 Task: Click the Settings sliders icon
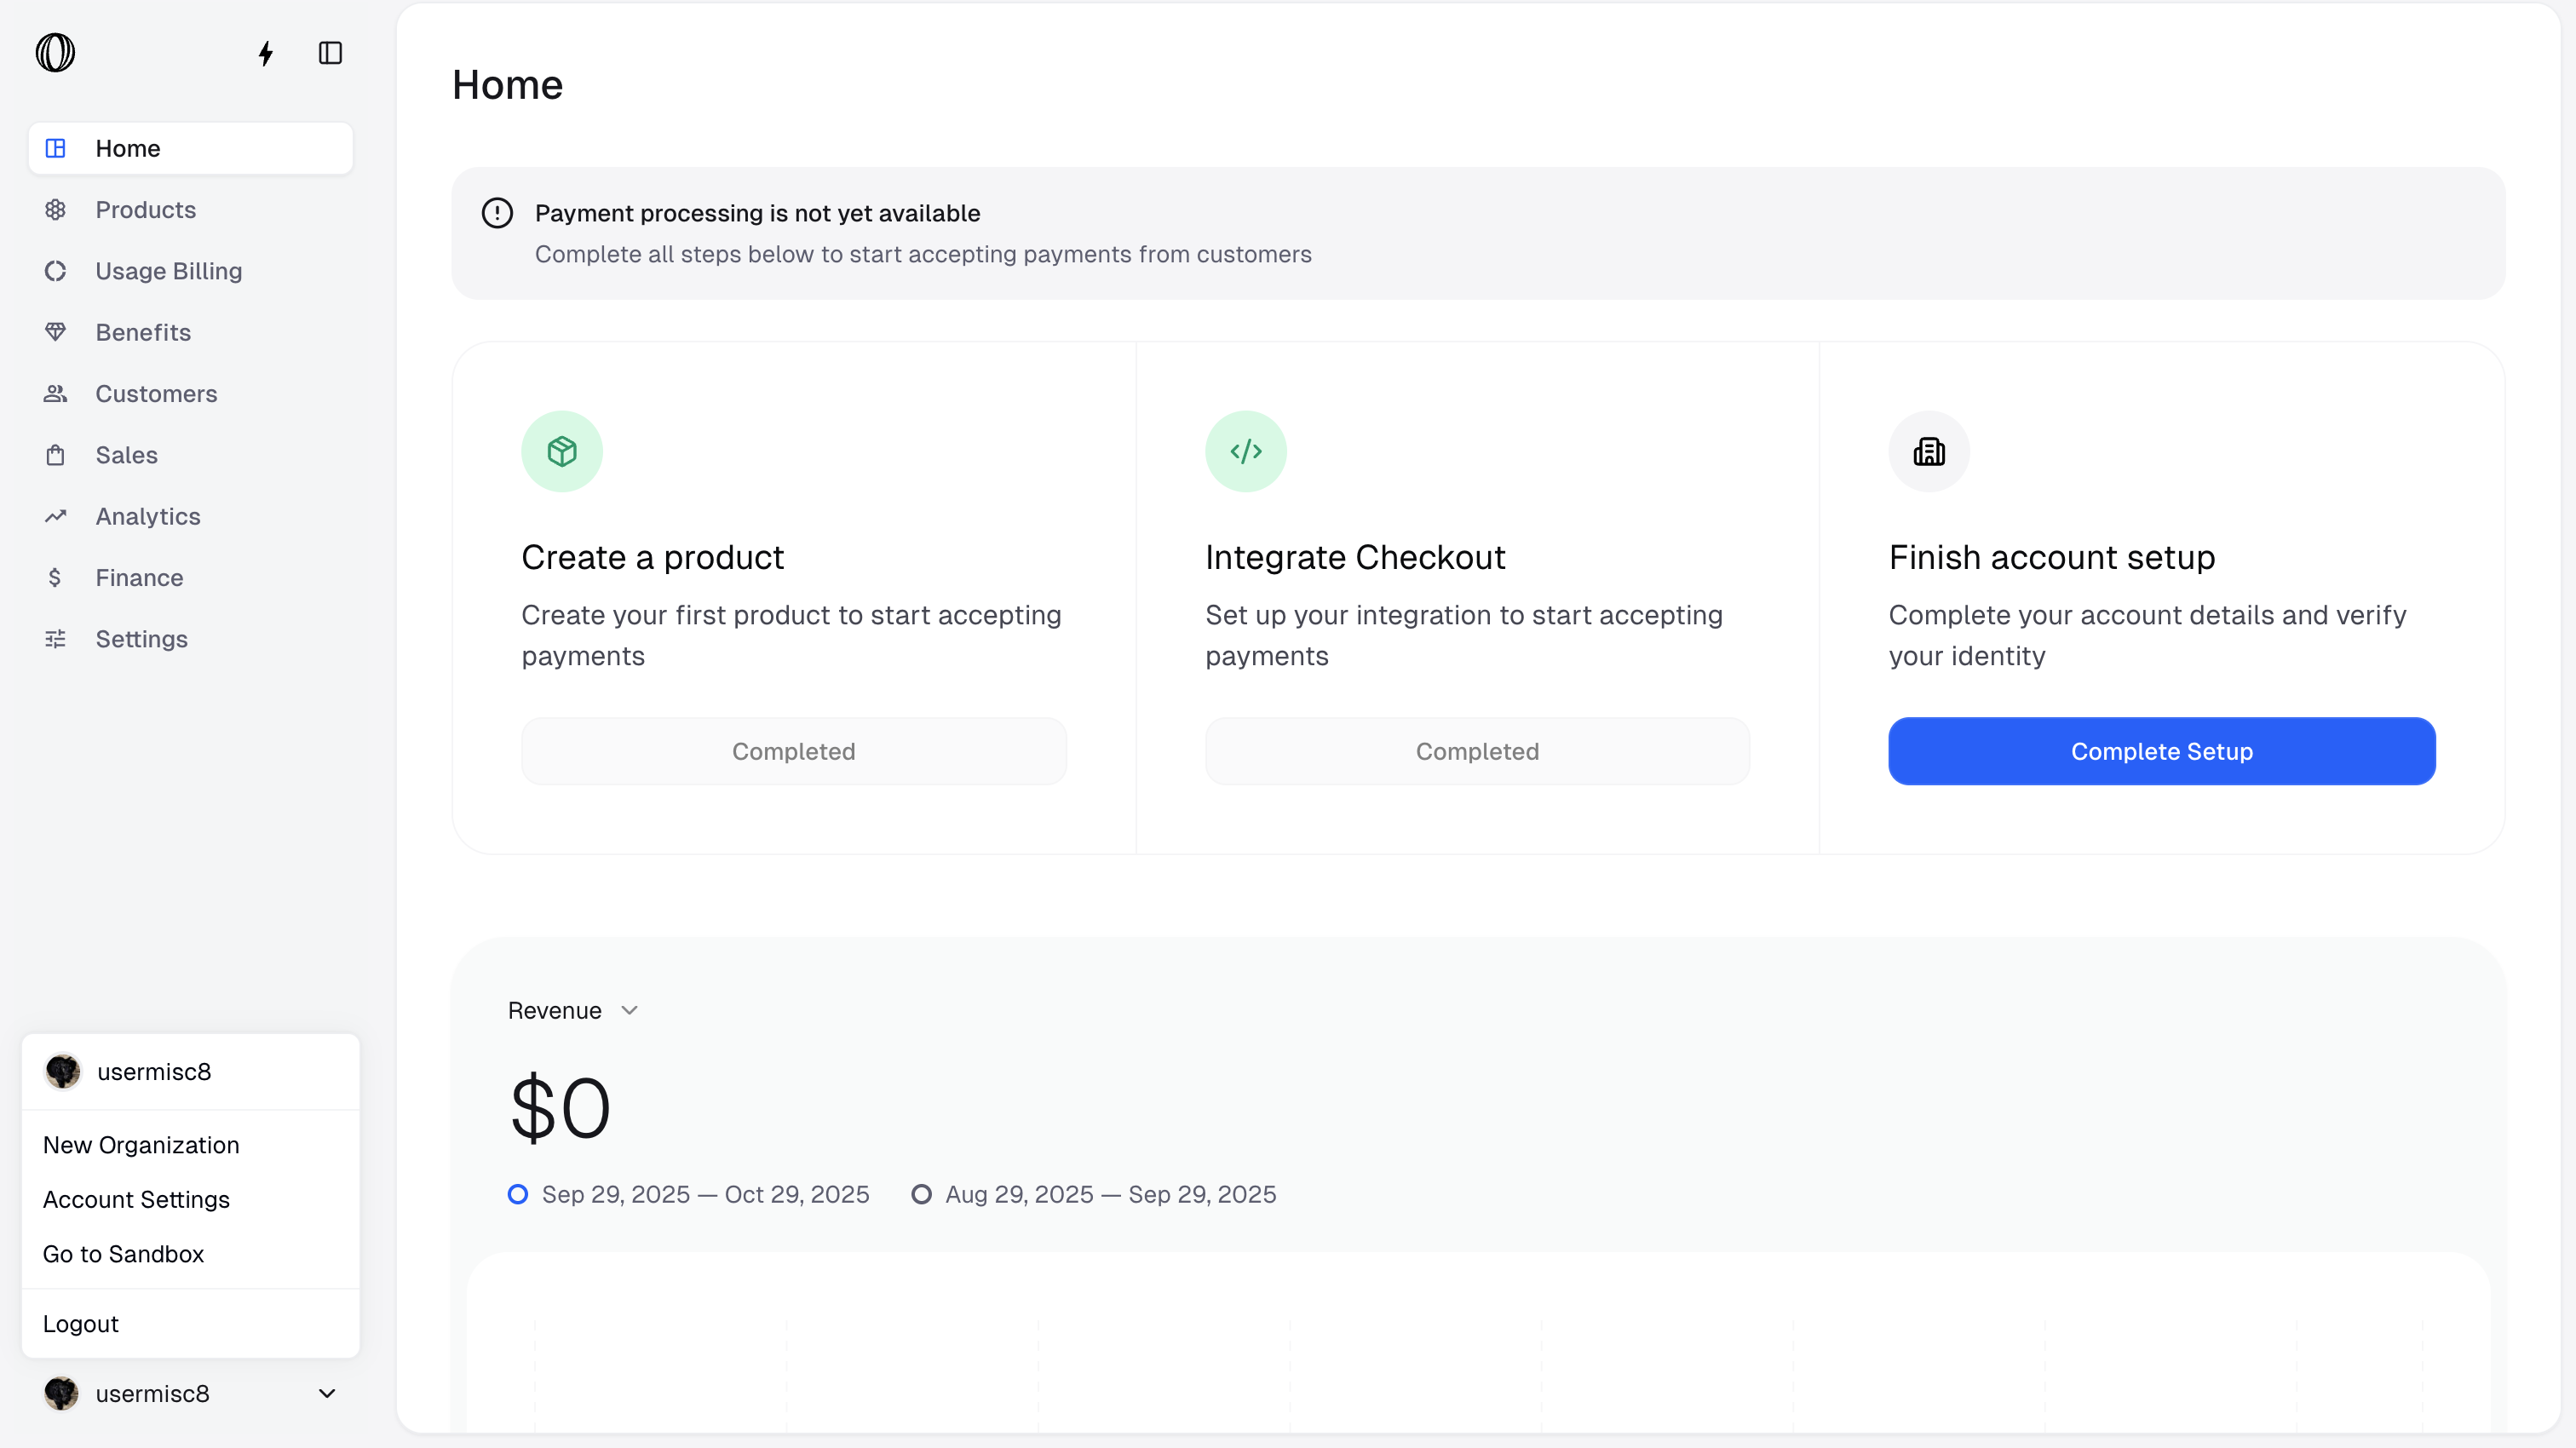click(x=55, y=639)
